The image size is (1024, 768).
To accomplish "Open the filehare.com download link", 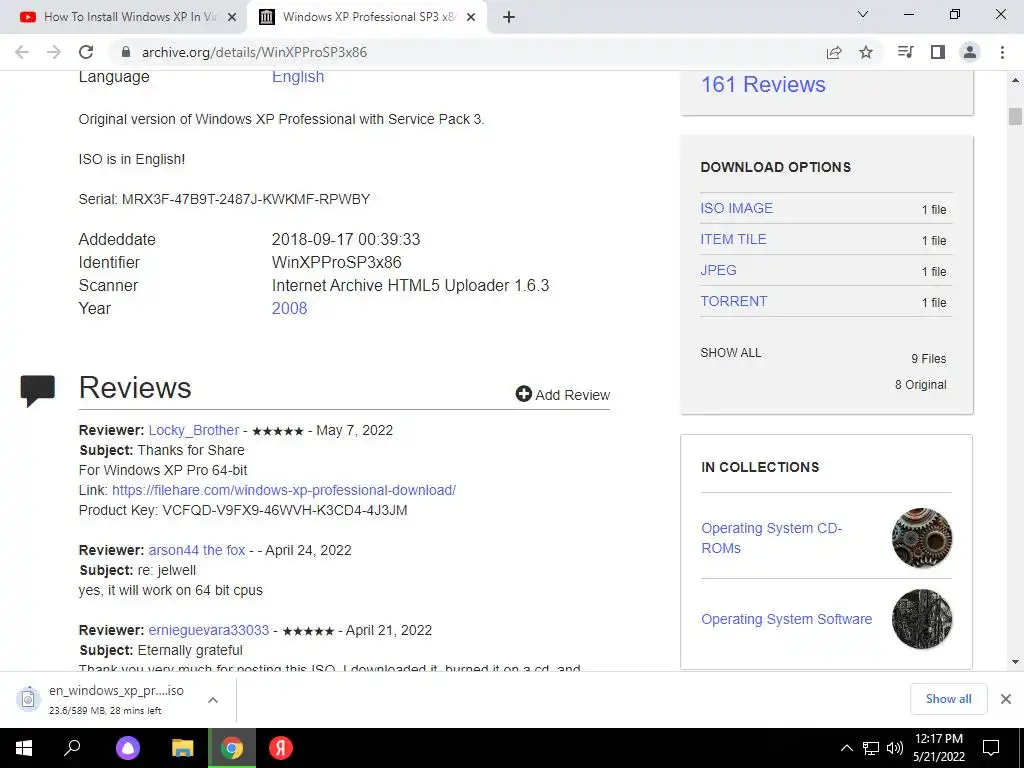I will pos(284,490).
